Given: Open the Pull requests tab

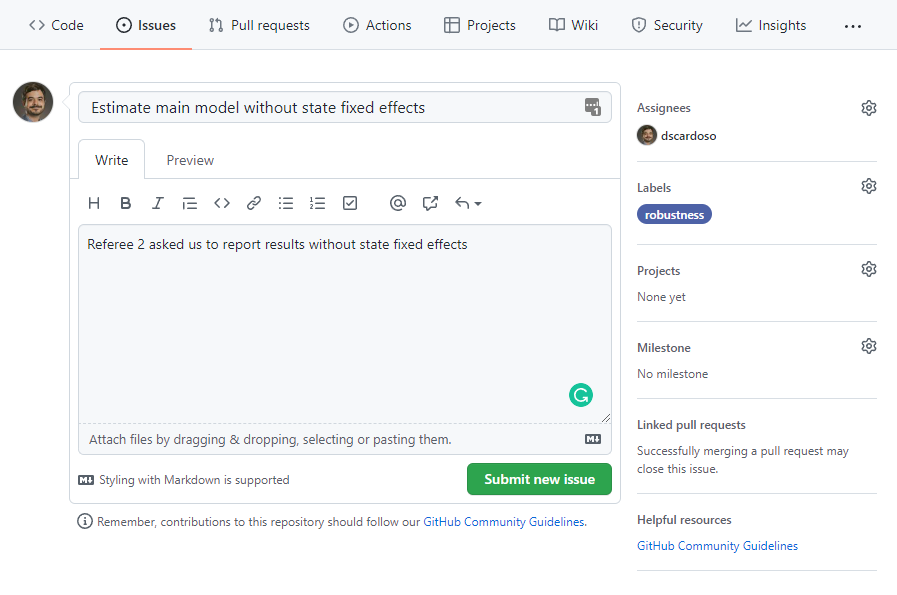Looking at the screenshot, I should point(259,25).
